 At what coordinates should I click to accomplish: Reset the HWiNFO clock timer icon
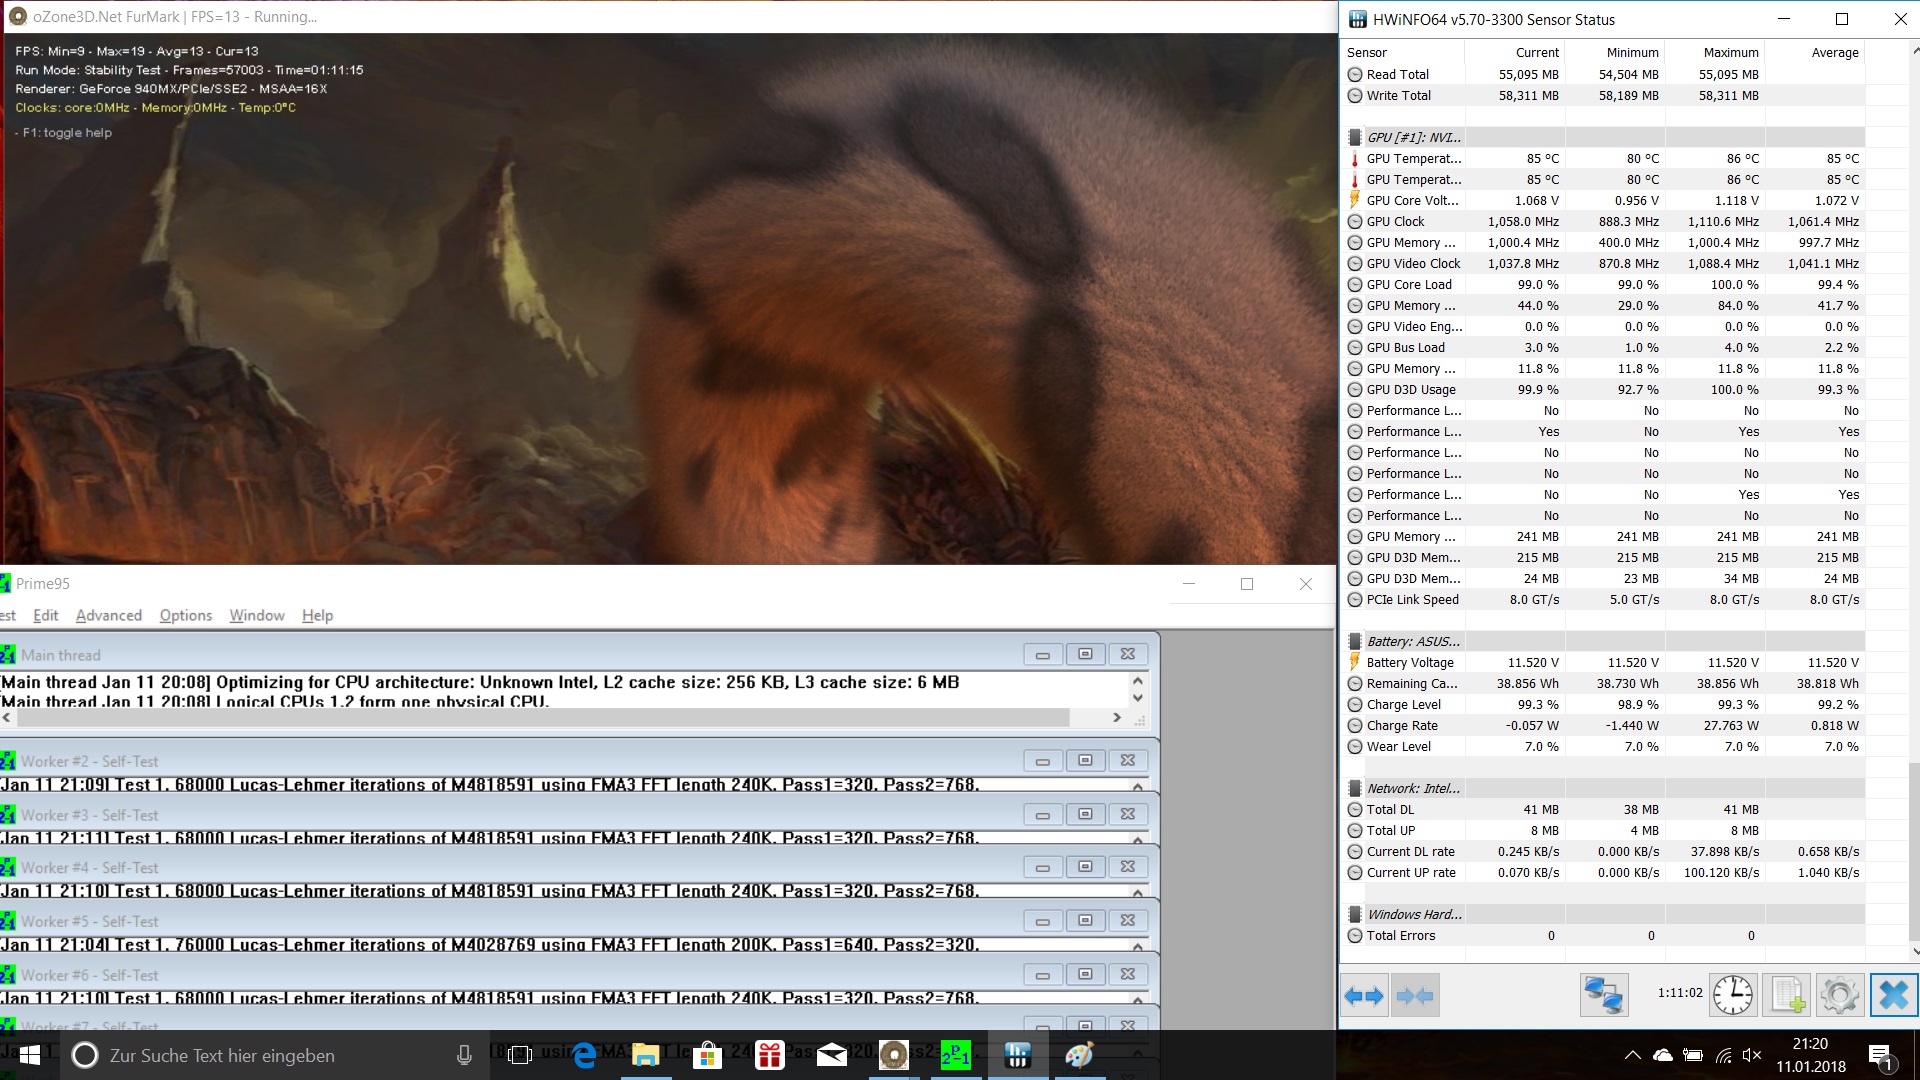(x=1732, y=996)
